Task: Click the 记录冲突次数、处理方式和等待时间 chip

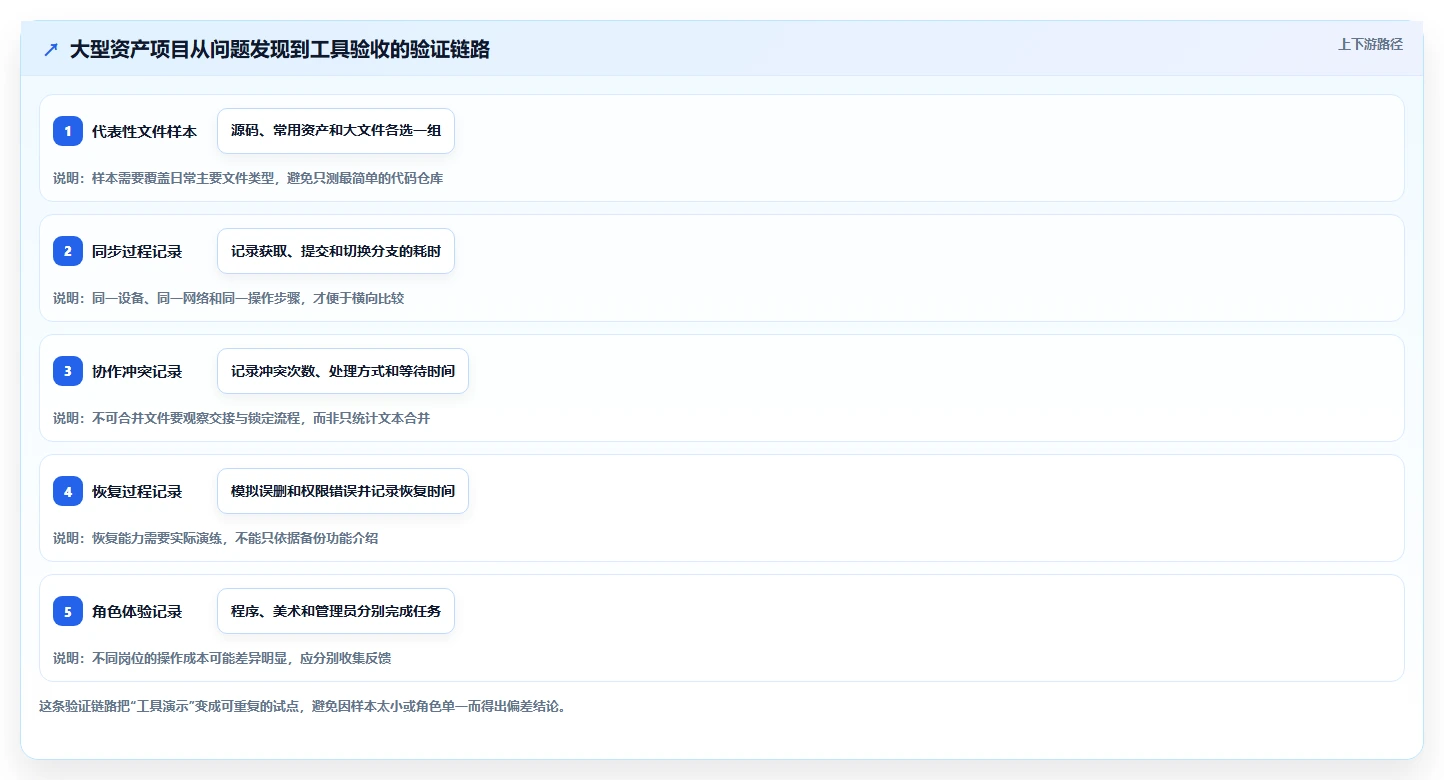Action: (343, 371)
